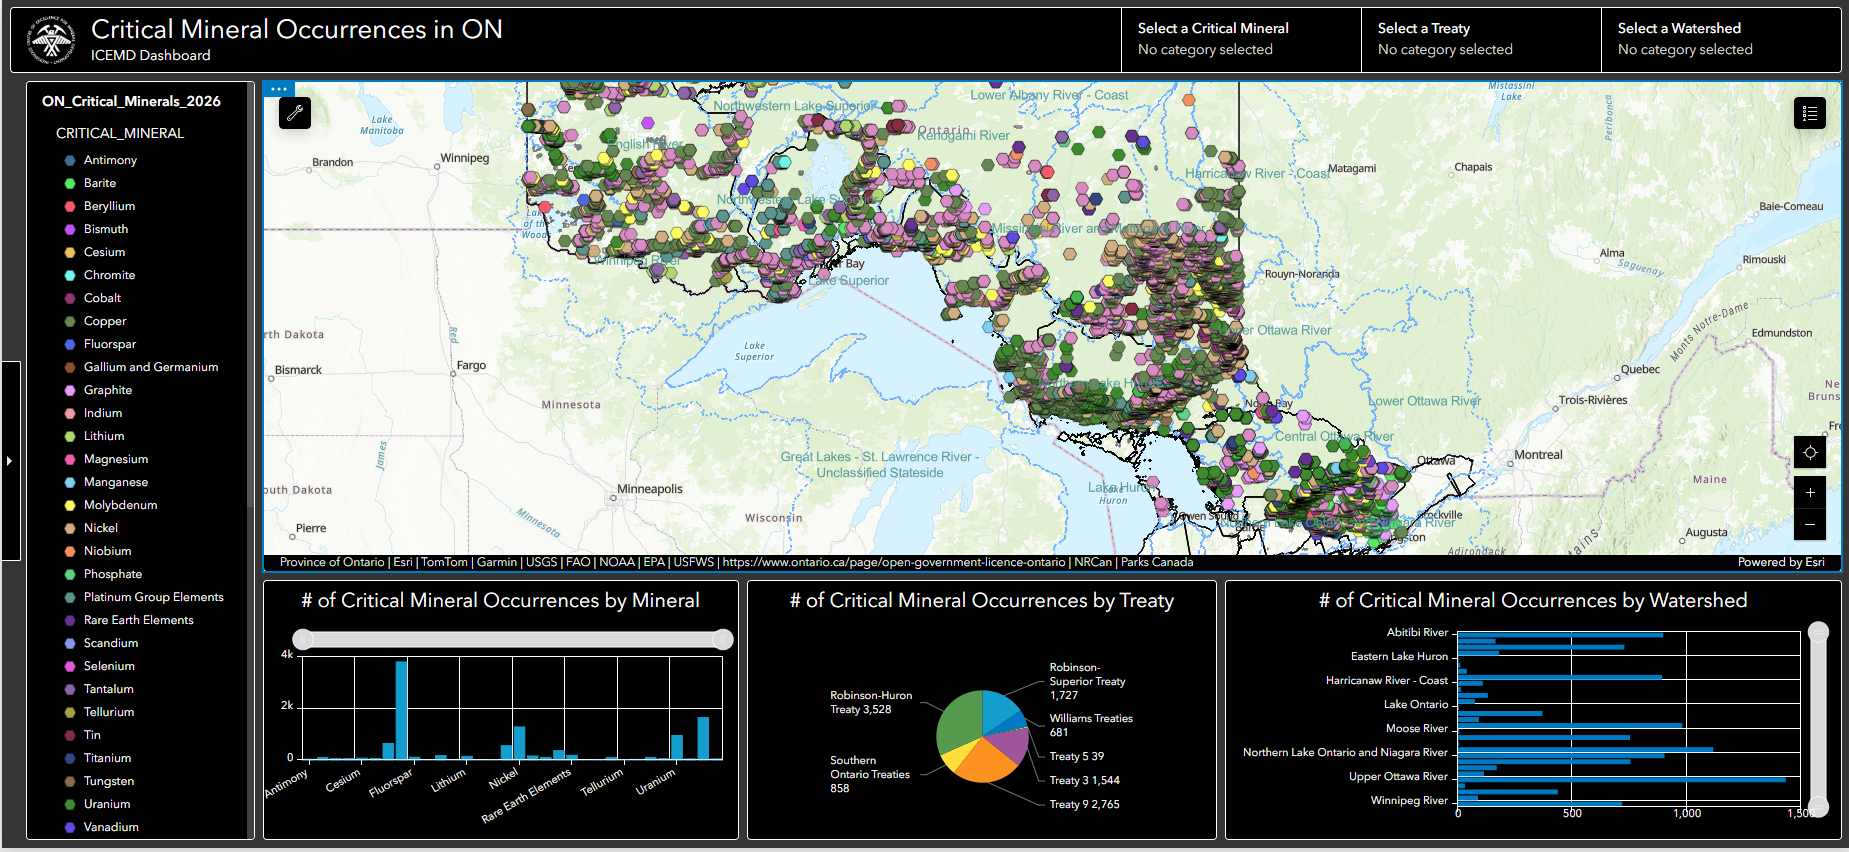Expand the collapsed left side panel arrow

coord(9,461)
